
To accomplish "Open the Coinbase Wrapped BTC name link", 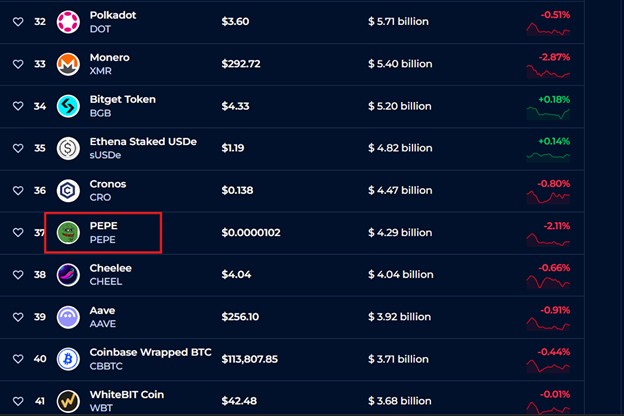I will pyautogui.click(x=150, y=352).
